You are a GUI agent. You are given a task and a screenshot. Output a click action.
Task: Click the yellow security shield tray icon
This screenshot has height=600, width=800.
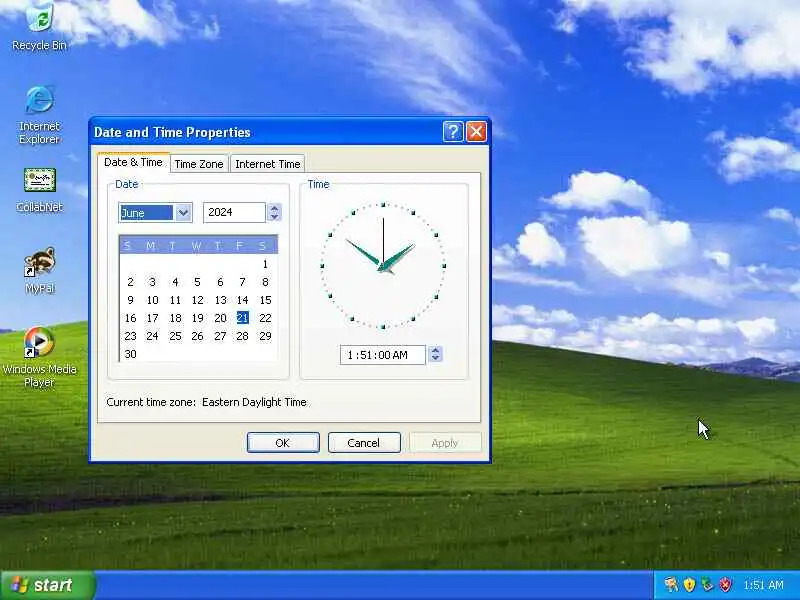tap(689, 584)
